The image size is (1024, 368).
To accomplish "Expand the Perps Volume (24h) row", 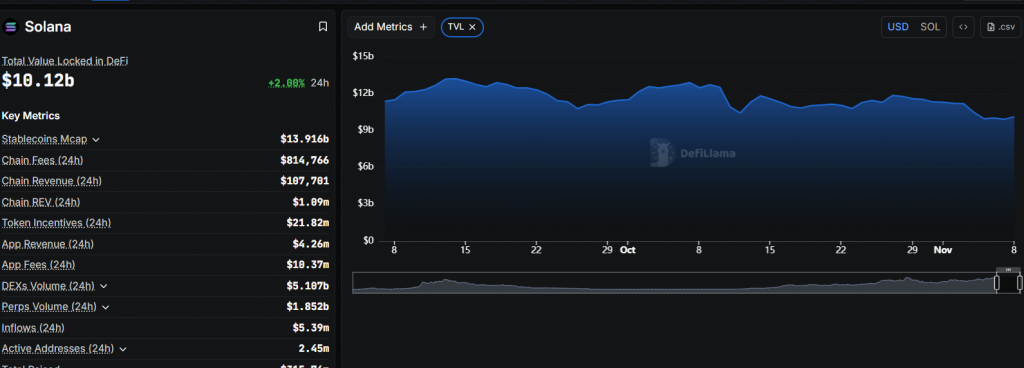I will pyautogui.click(x=106, y=307).
